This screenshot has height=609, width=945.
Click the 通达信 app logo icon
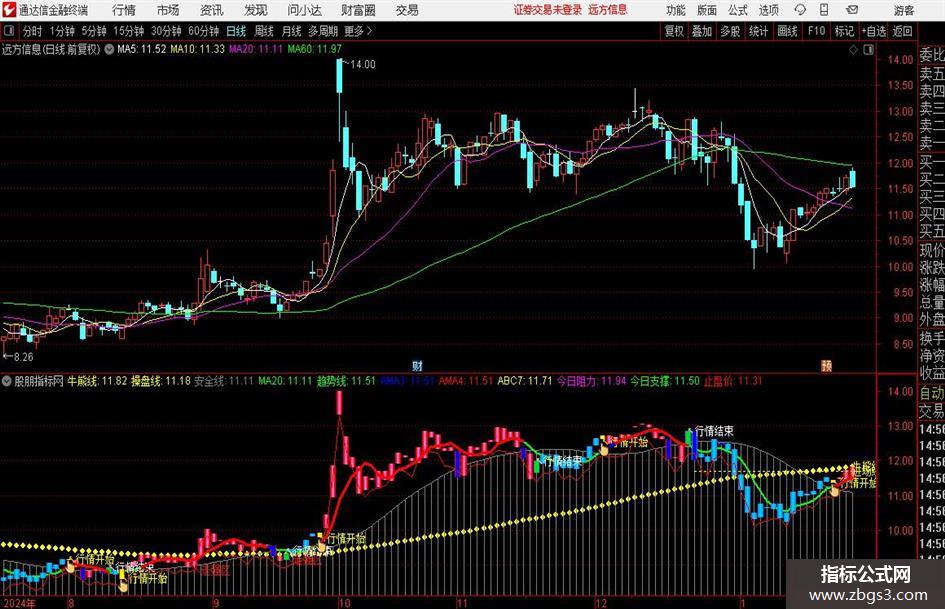coord(8,10)
